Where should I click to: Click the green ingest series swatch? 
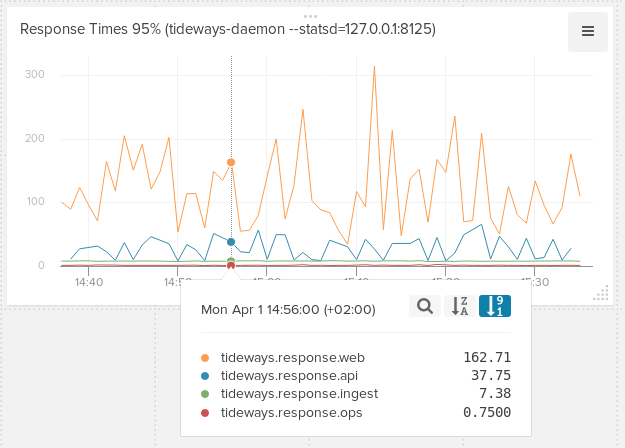click(205, 394)
